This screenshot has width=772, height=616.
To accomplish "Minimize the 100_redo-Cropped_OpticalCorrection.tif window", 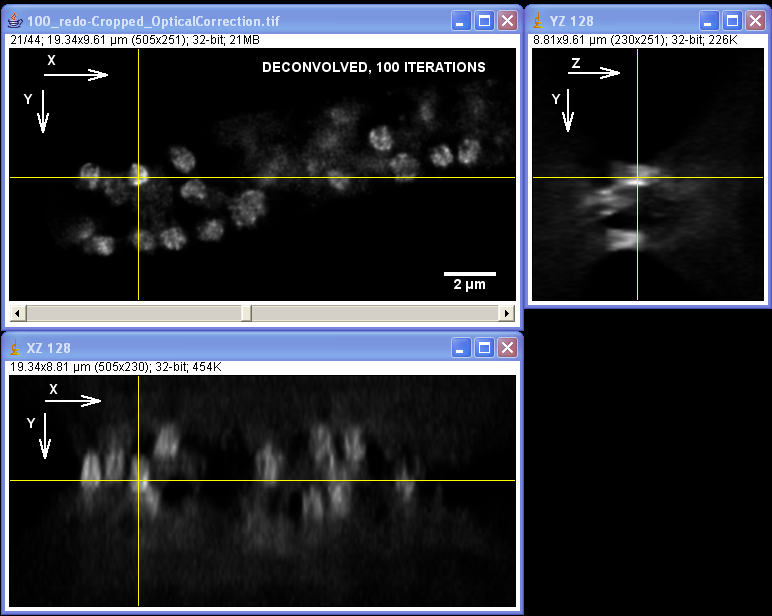I will (x=461, y=21).
